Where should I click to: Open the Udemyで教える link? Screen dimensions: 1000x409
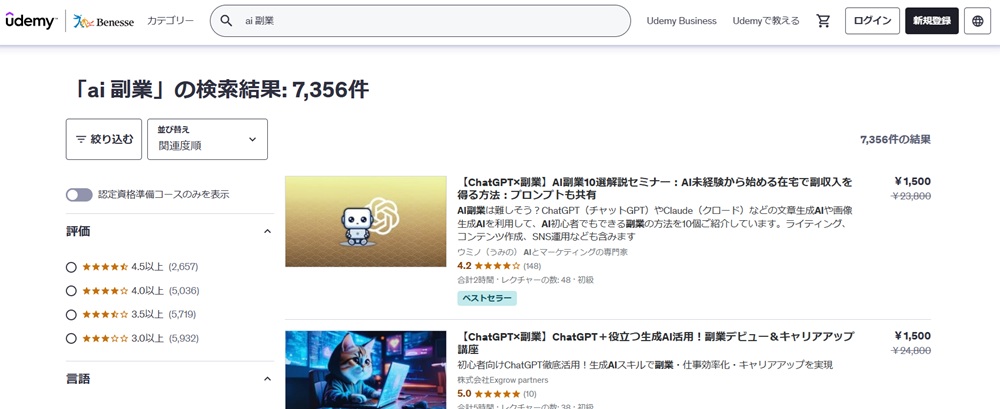click(766, 21)
